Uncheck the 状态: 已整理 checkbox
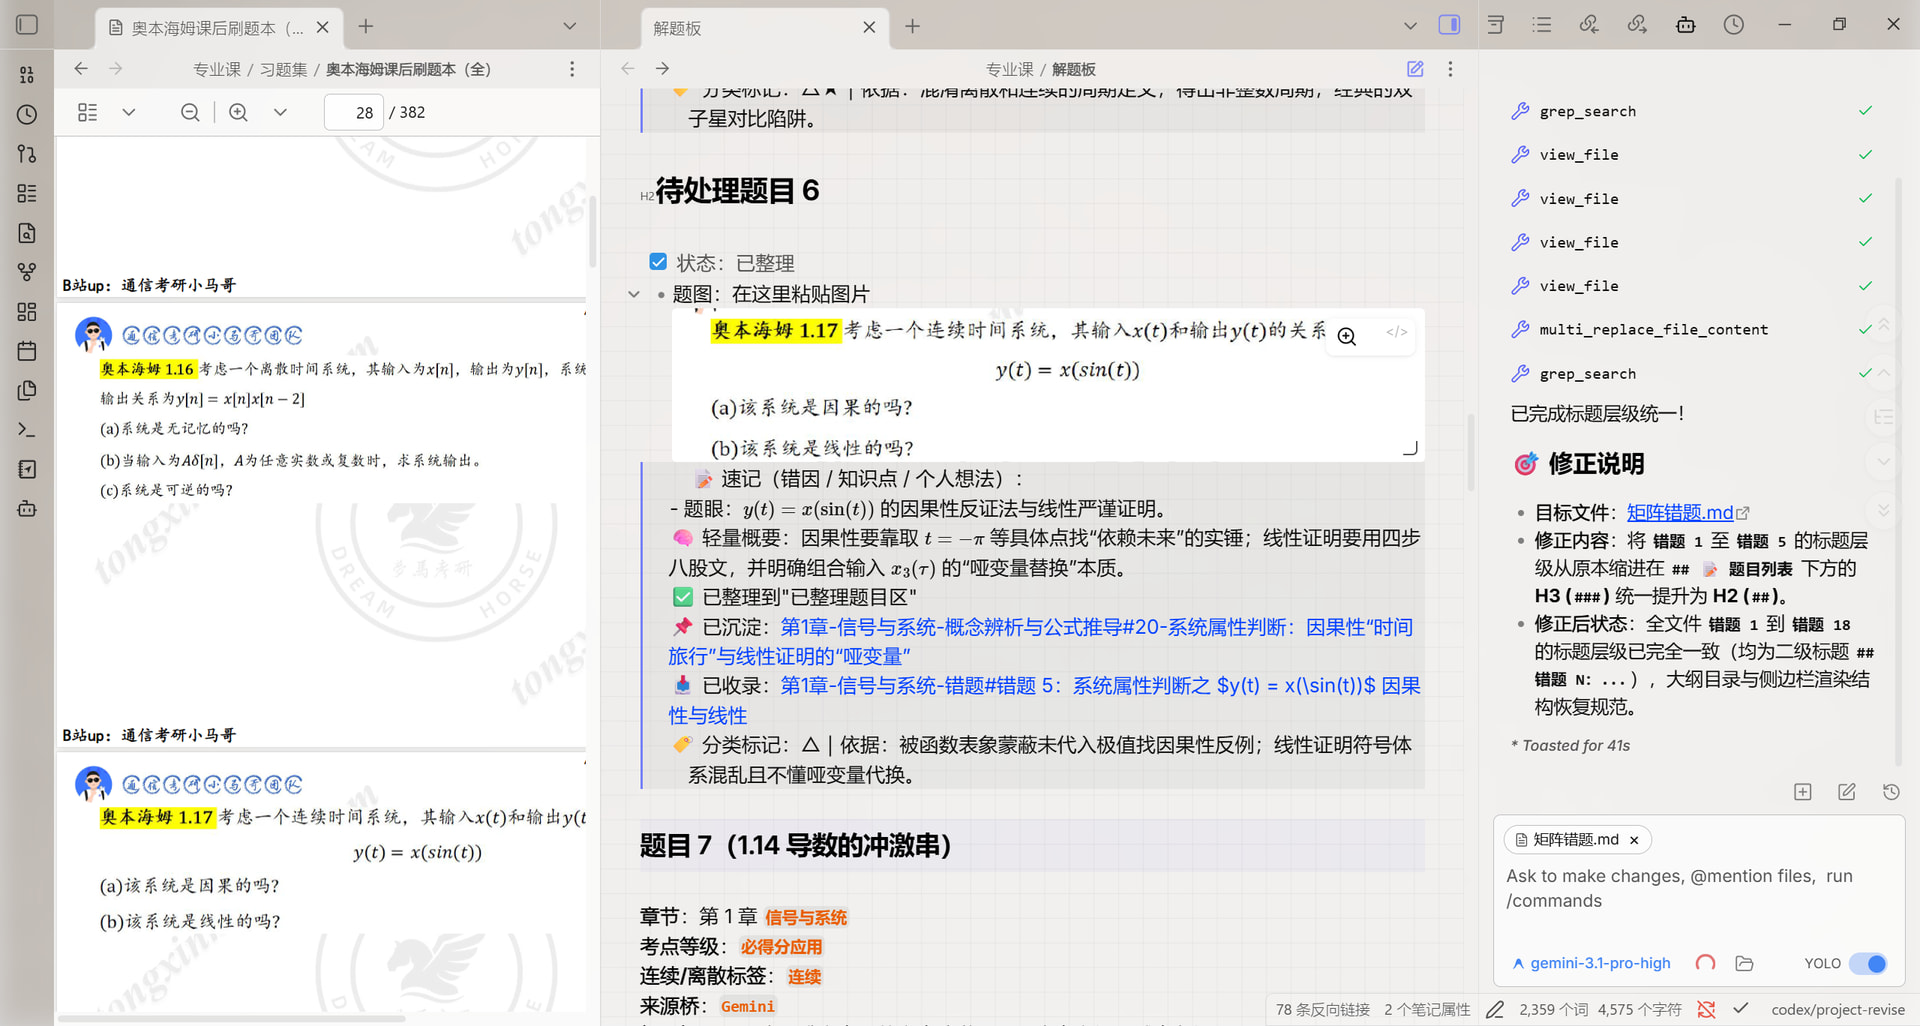Image resolution: width=1920 pixels, height=1026 pixels. tap(658, 262)
